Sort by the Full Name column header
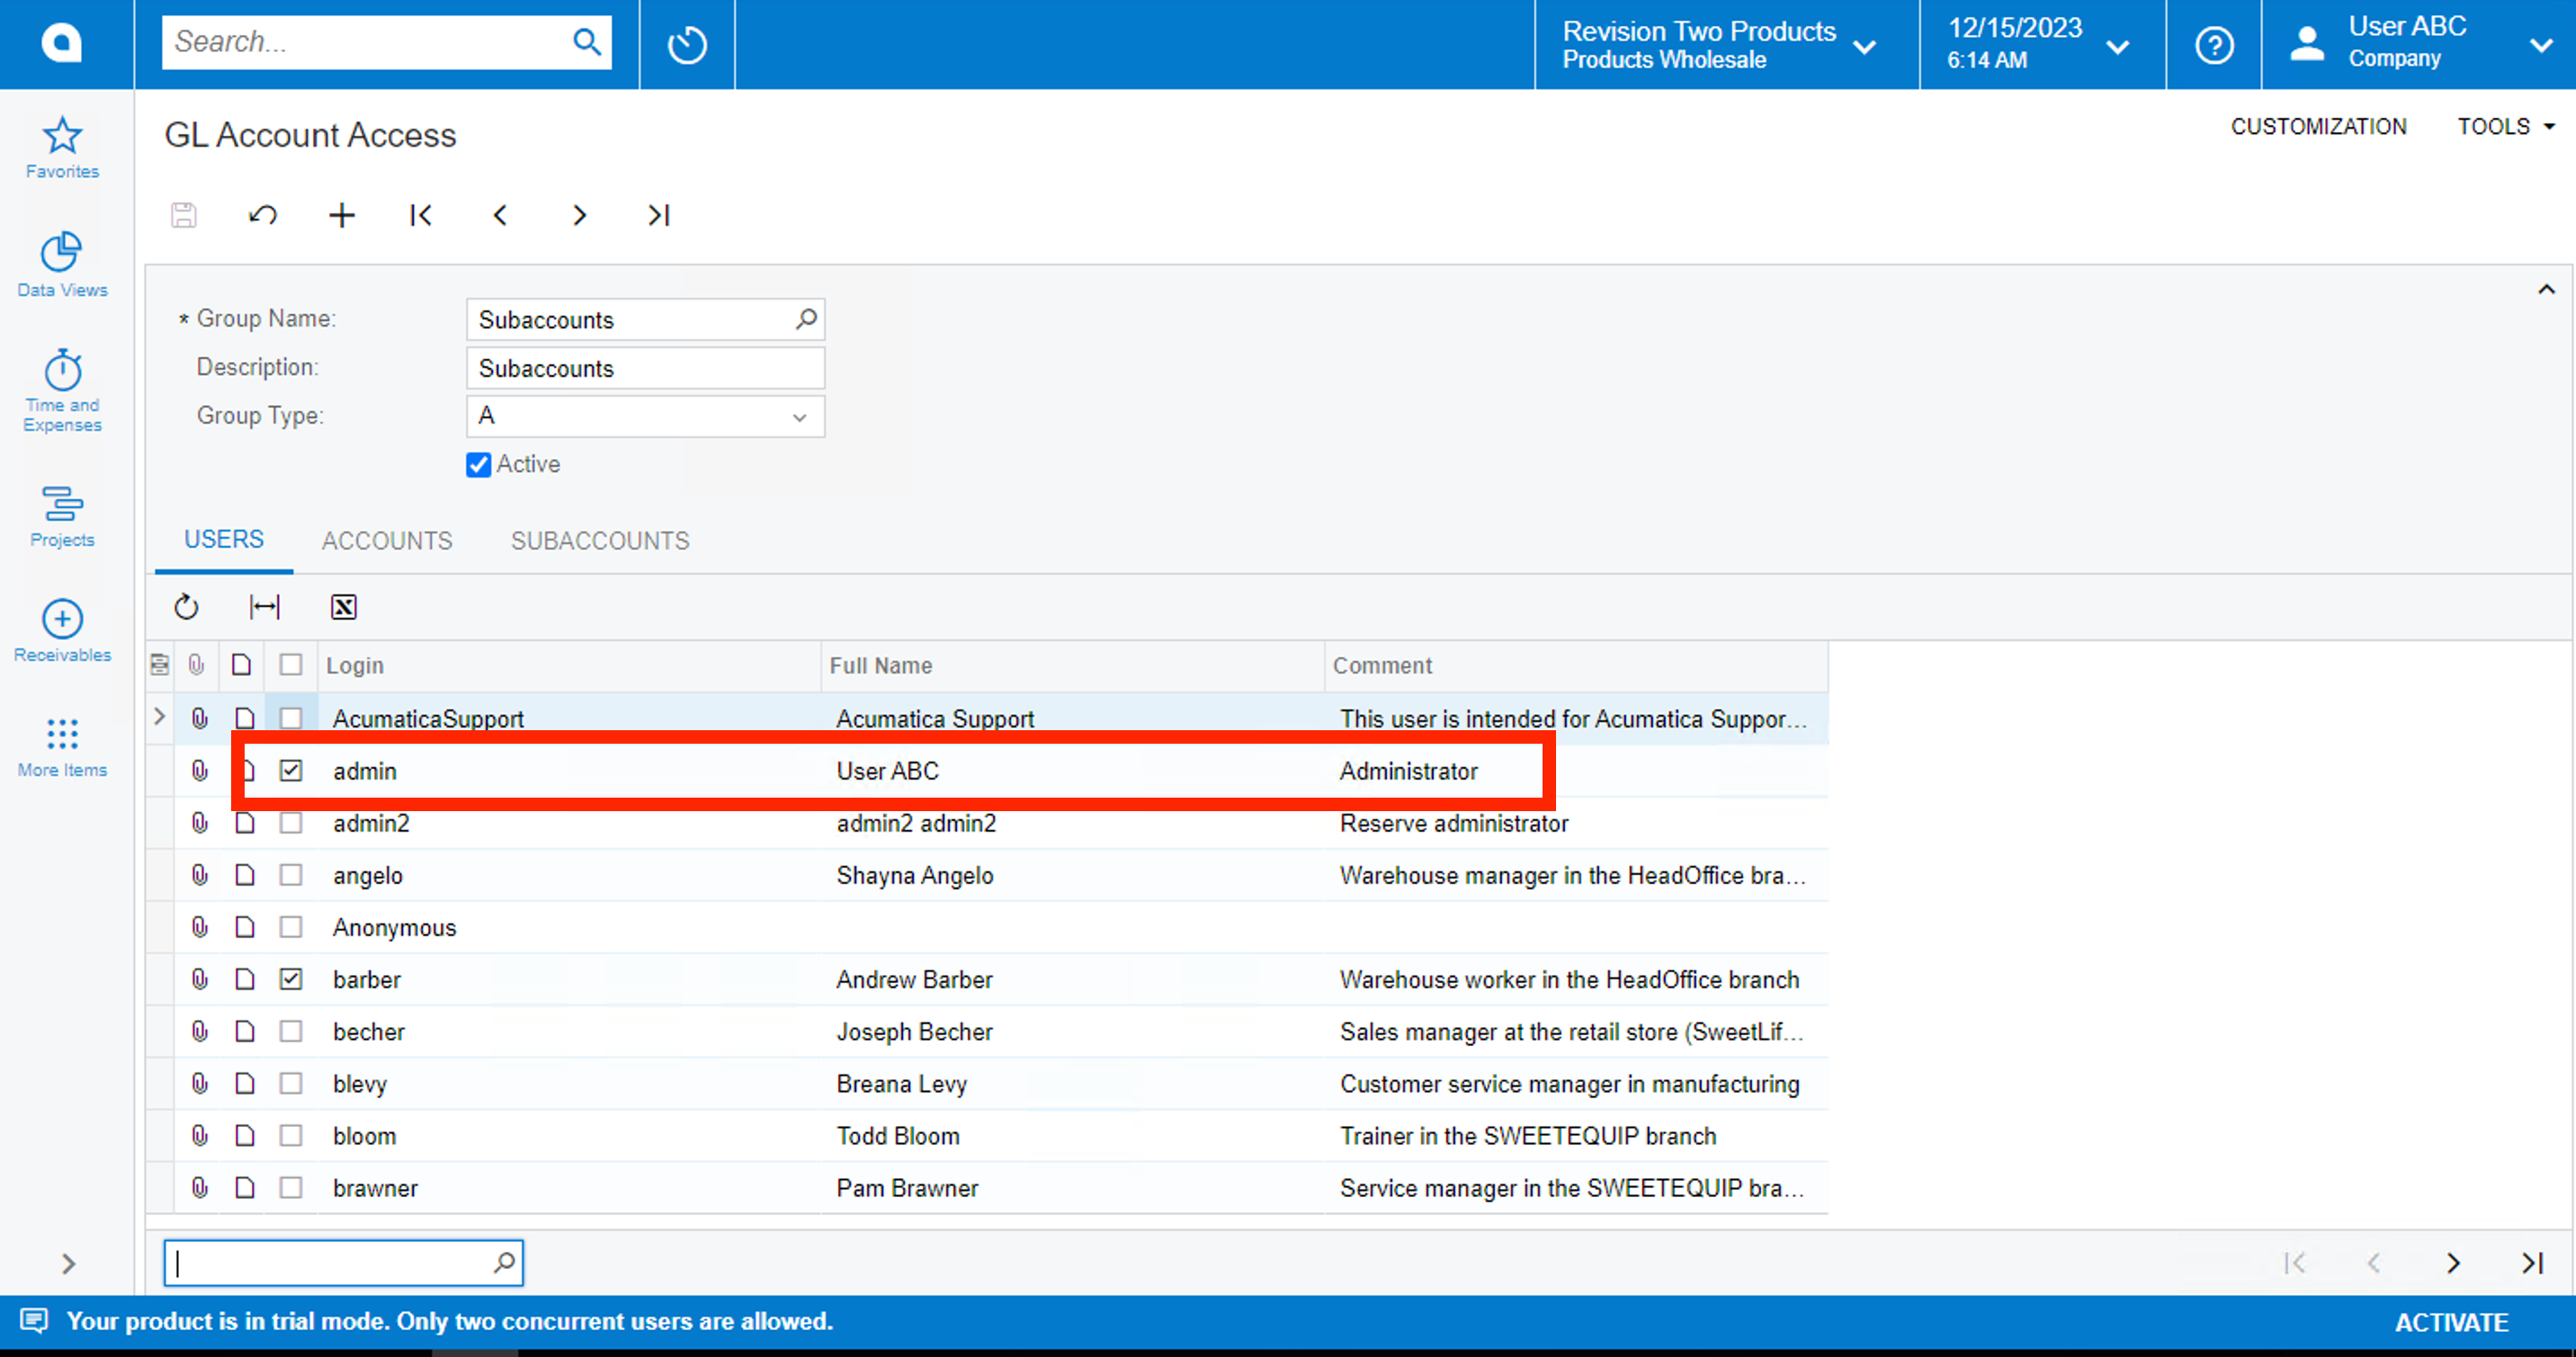Image resolution: width=2576 pixels, height=1357 pixels. (x=1072, y=666)
